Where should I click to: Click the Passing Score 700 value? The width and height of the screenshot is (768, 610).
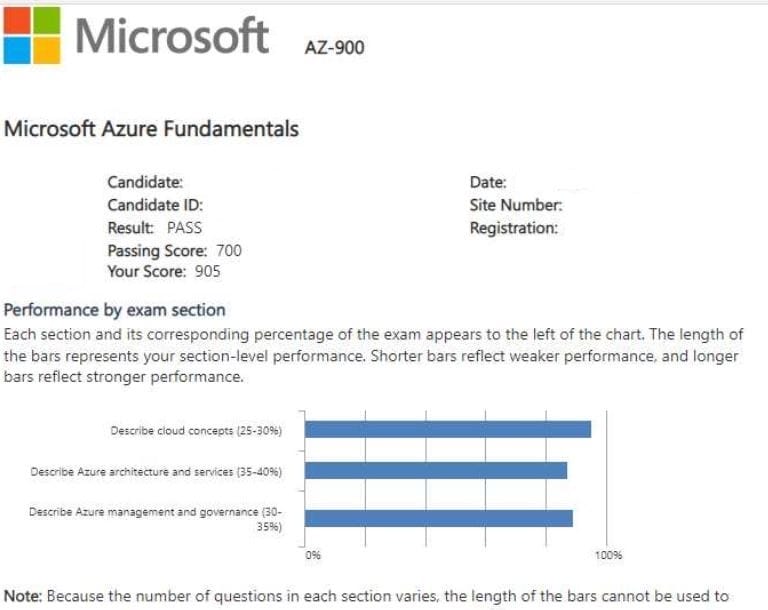(229, 250)
